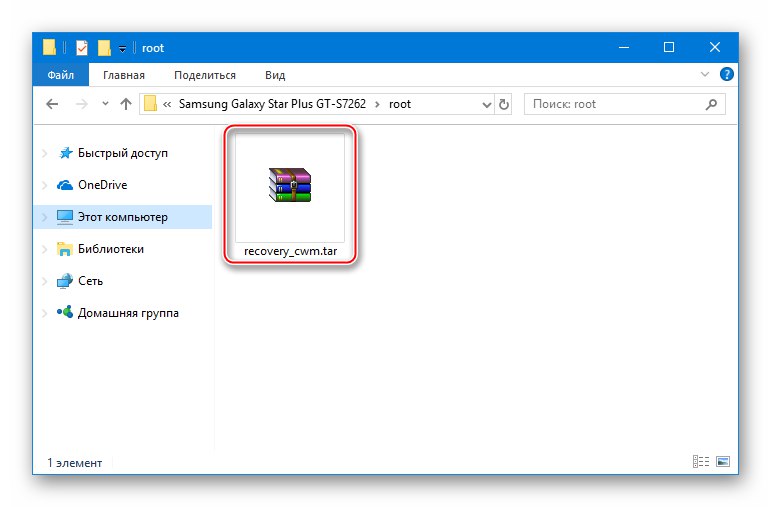
Task: Click the 1 элемент status text
Action: point(75,463)
